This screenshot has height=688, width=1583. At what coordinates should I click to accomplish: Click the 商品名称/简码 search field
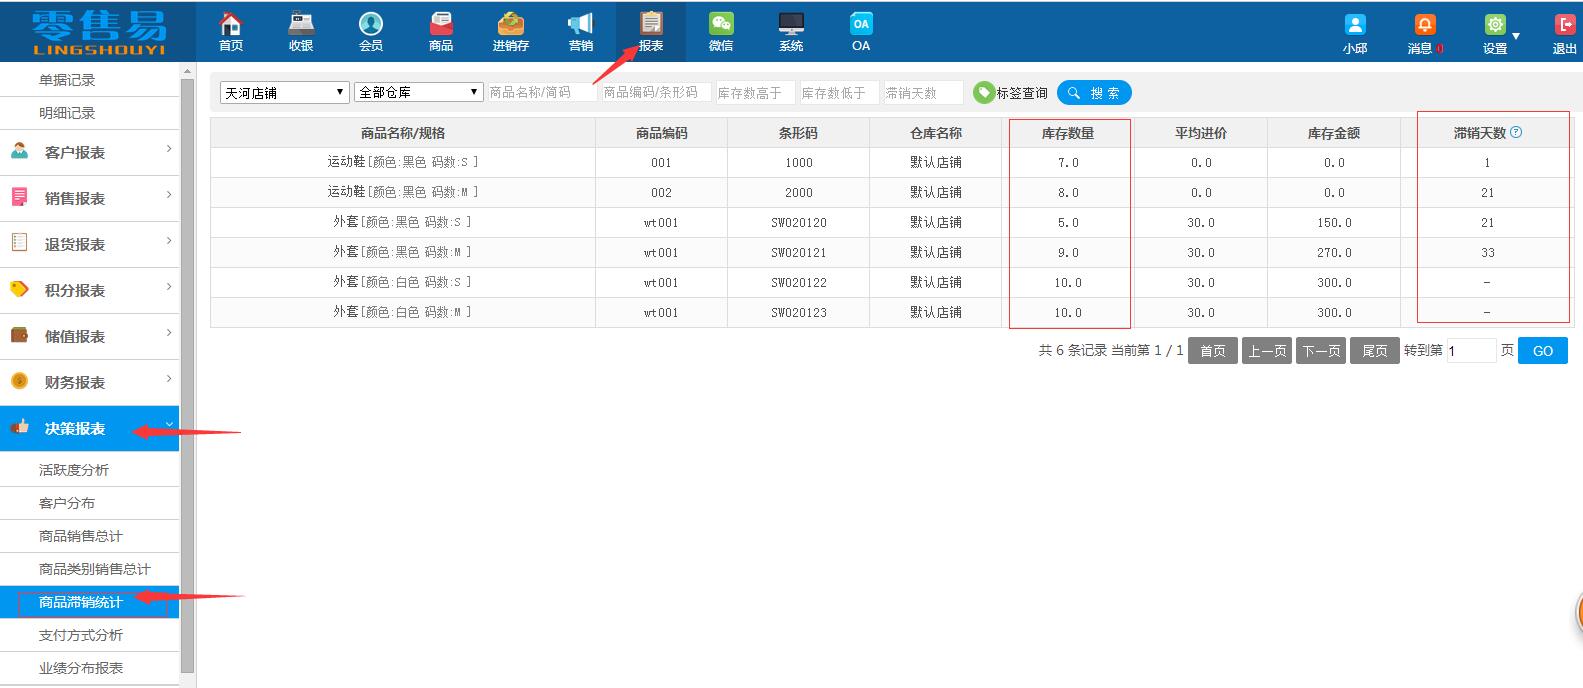[541, 93]
